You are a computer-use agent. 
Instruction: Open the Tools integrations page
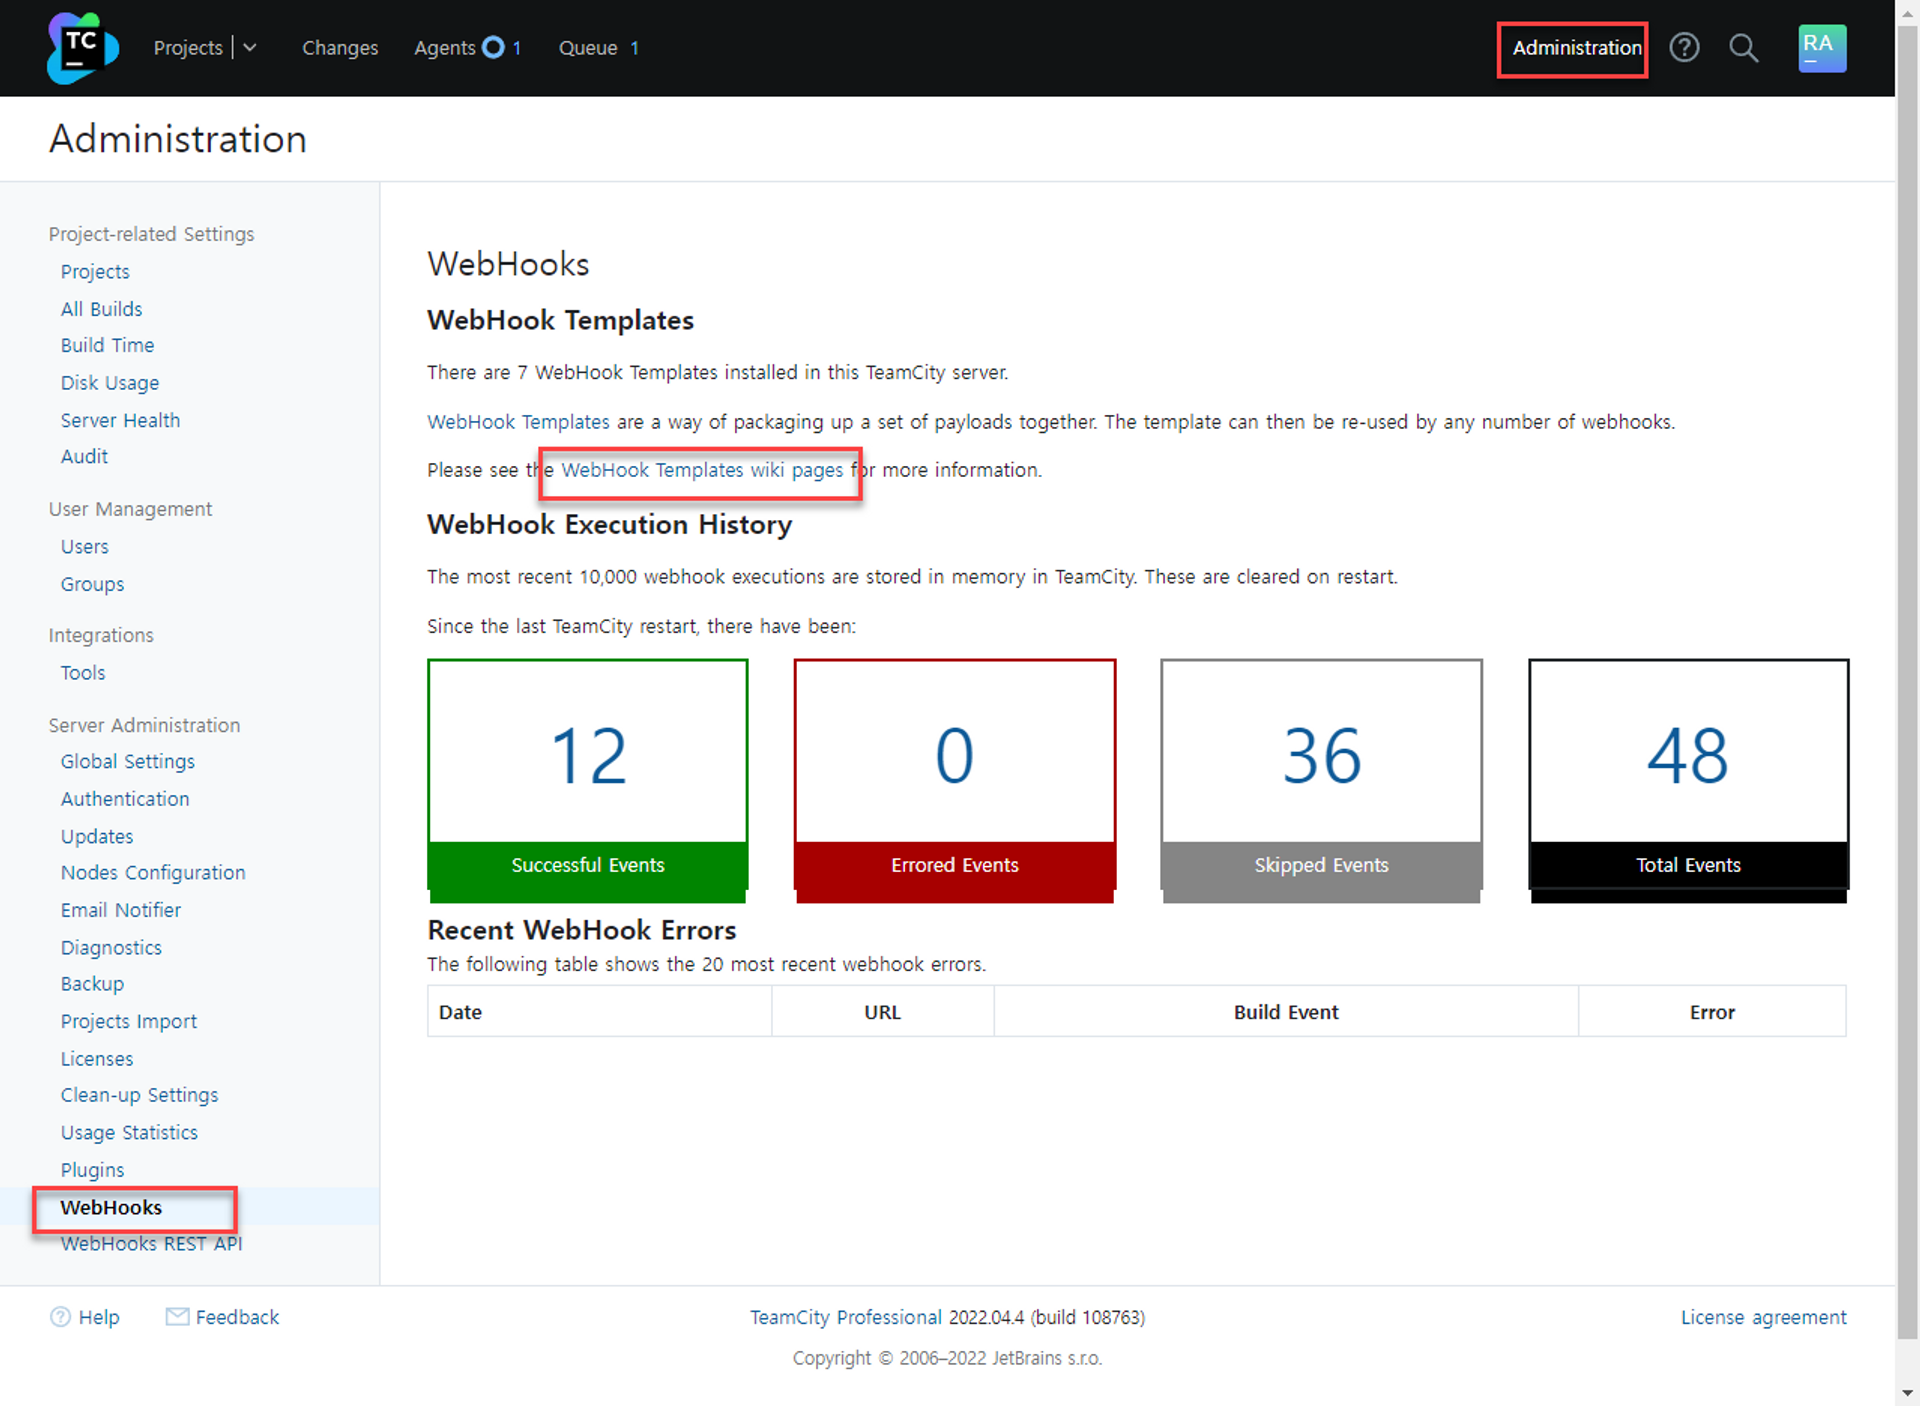pos(82,673)
